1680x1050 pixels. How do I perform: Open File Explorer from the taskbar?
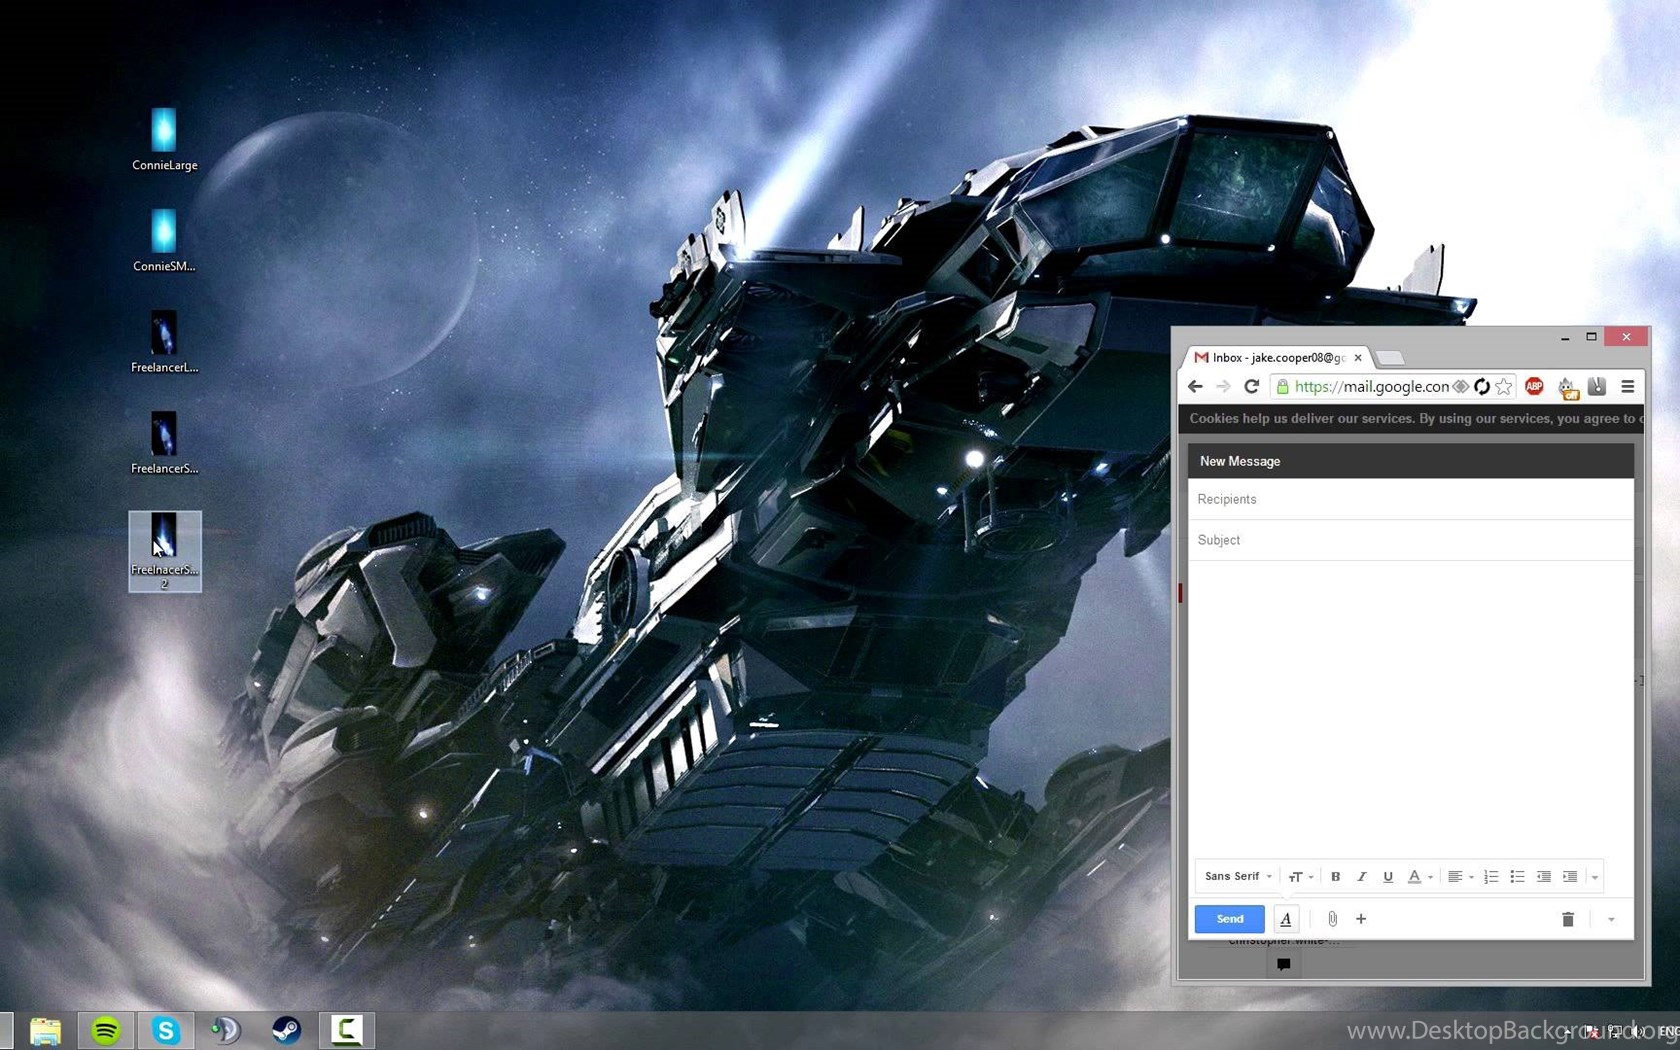[x=45, y=1030]
